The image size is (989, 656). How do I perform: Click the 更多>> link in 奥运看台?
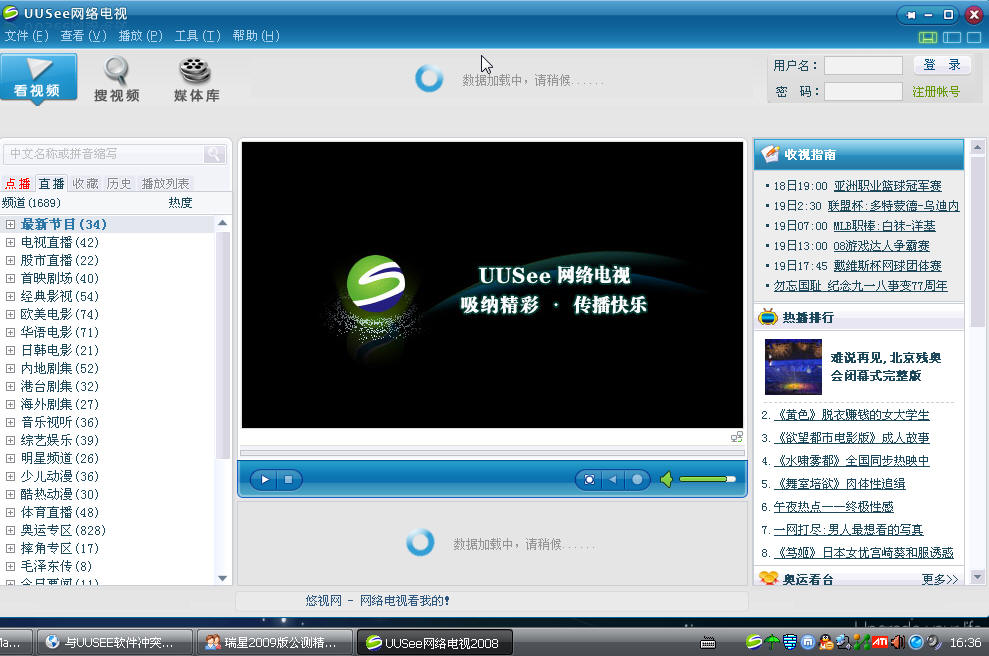(940, 579)
